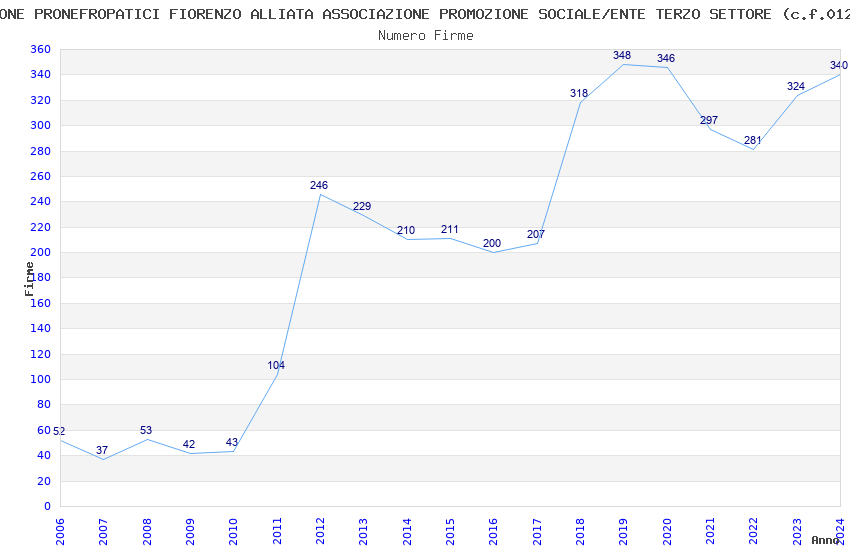Image resolution: width=850 pixels, height=550 pixels.
Task: Click the data label 200 at 2016
Action: pyautogui.click(x=492, y=244)
